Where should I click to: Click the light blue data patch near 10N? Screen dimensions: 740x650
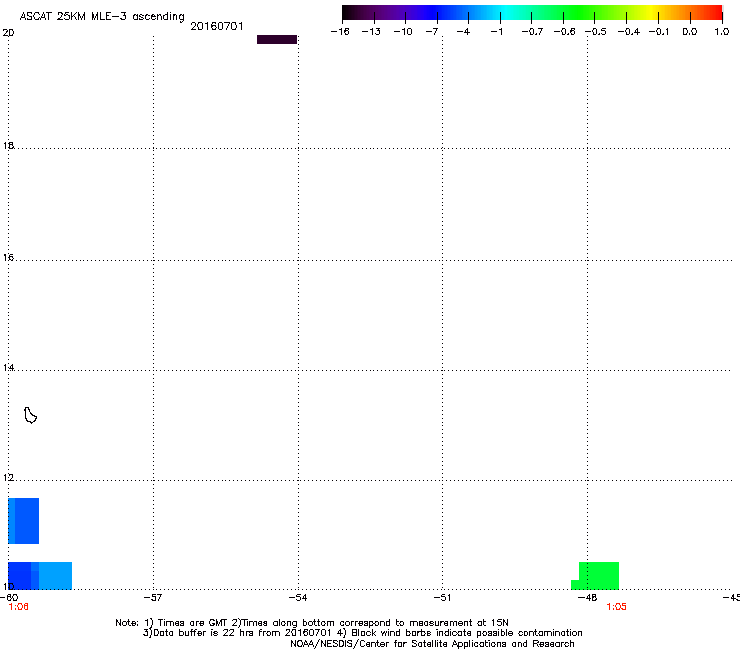(55, 576)
